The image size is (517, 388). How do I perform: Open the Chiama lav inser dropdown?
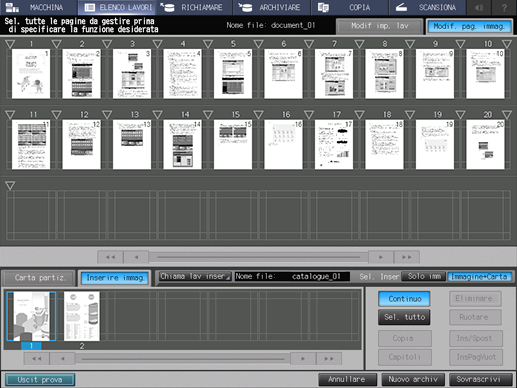point(195,276)
